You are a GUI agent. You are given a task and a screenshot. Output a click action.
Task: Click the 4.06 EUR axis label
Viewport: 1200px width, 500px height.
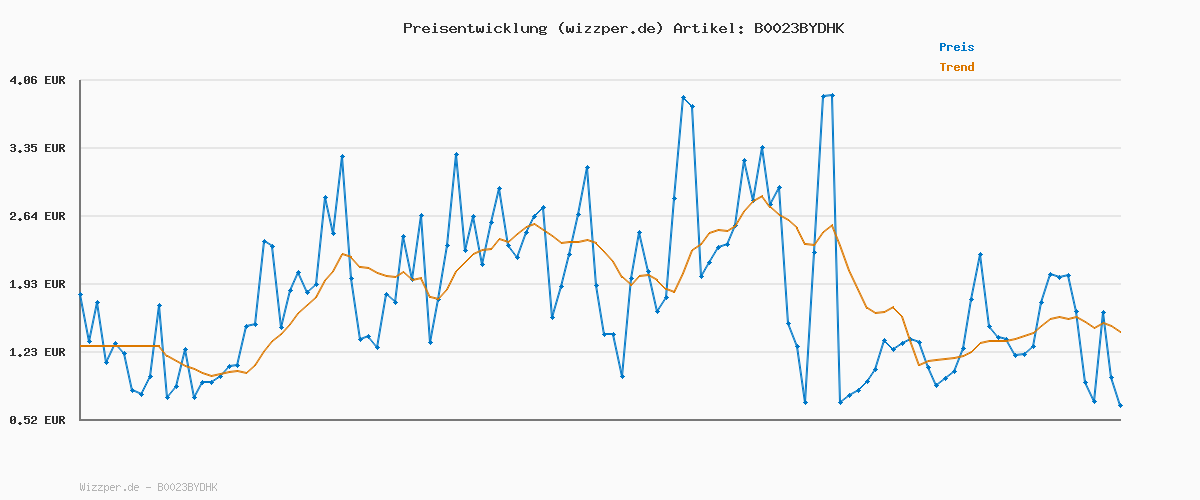37,80
